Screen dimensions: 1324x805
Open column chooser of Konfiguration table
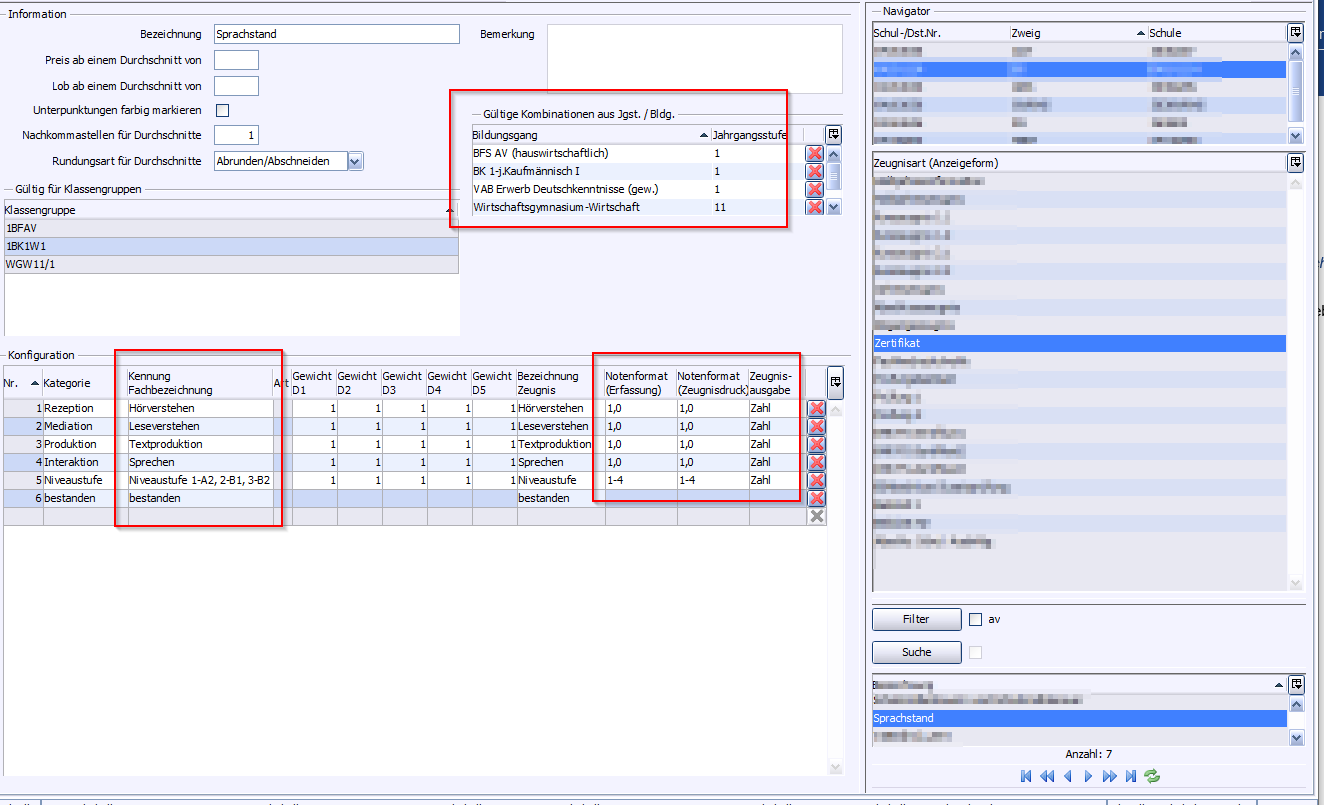pyautogui.click(x=835, y=381)
